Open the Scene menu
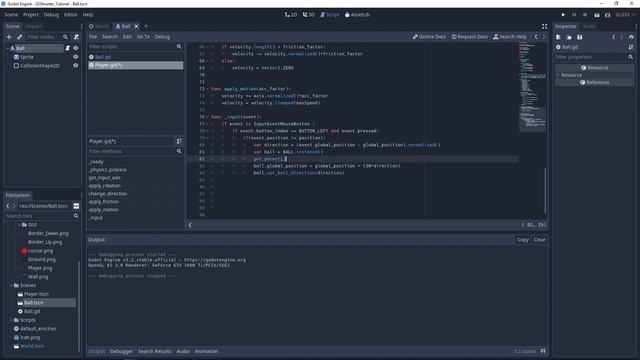This screenshot has height=360, width=640. pos(11,15)
